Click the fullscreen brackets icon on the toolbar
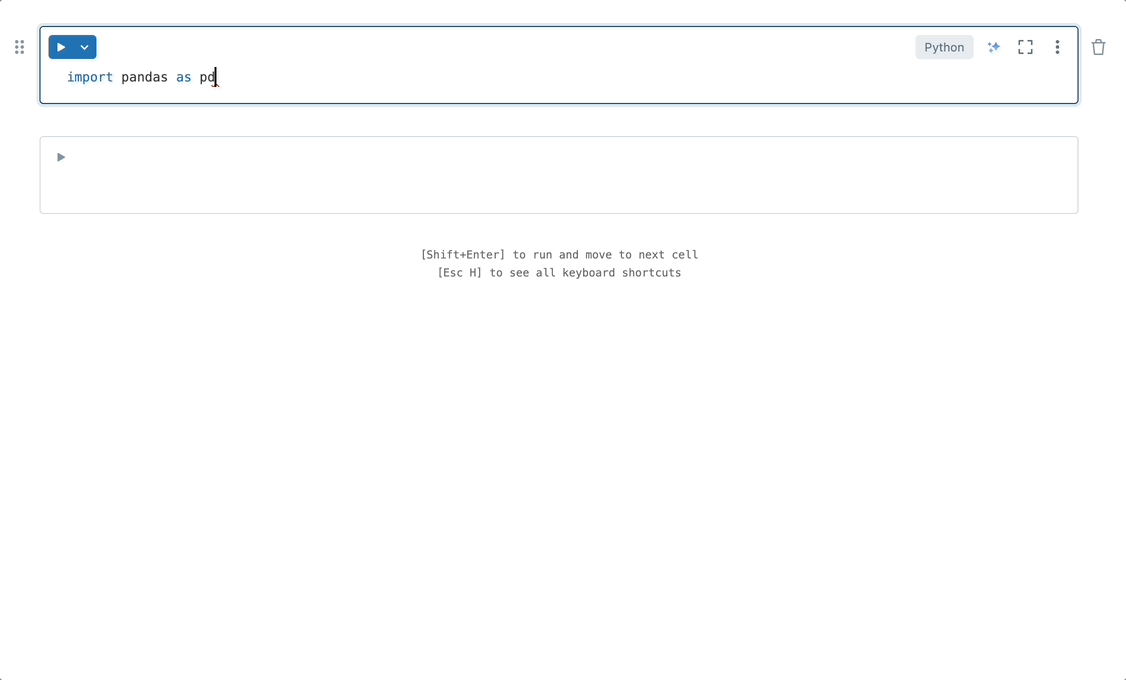The width and height of the screenshot is (1126, 680). (x=1025, y=46)
